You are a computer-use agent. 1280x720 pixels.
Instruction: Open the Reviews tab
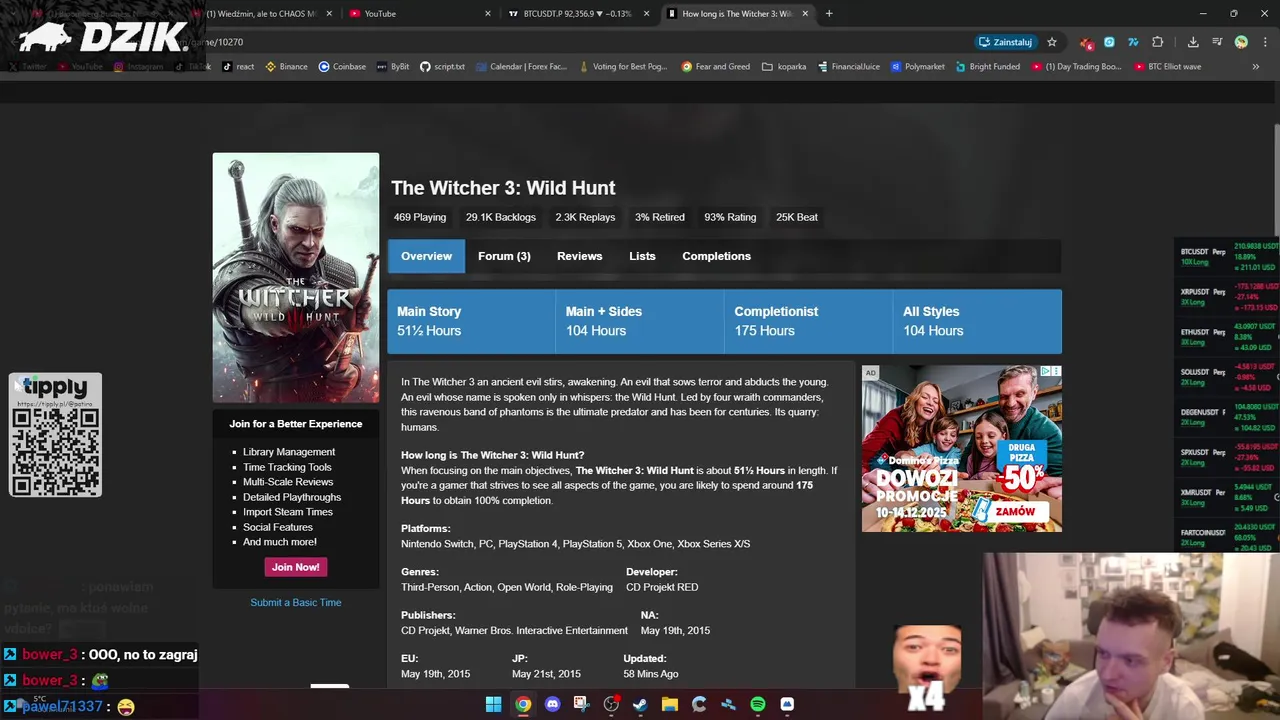pyautogui.click(x=580, y=256)
